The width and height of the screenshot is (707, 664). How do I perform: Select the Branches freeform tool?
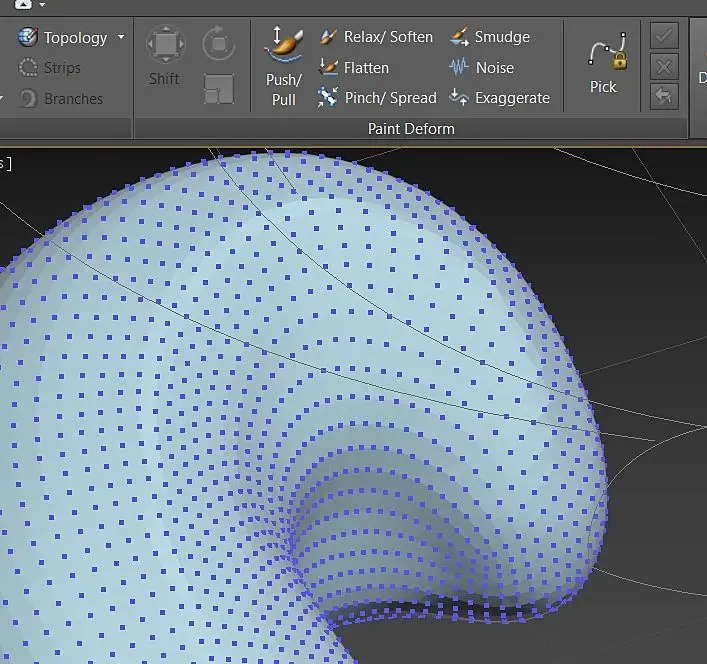[61, 99]
